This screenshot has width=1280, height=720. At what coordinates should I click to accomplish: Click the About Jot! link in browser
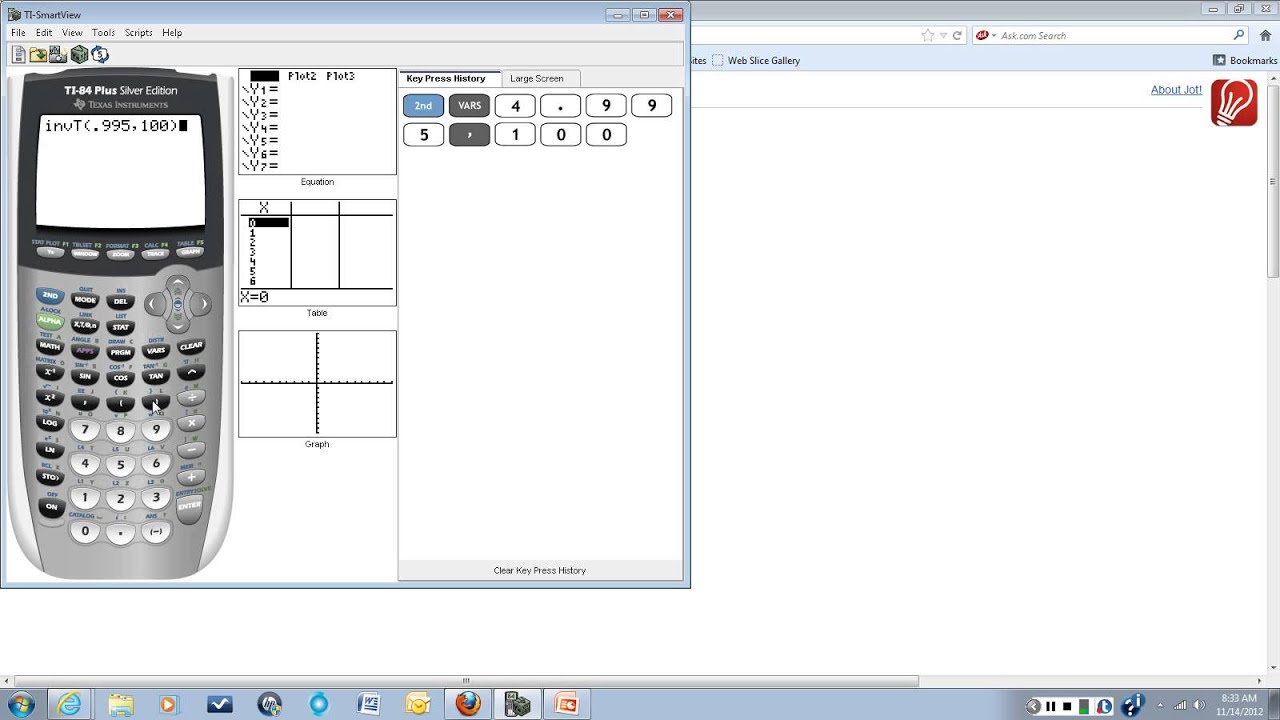[x=1176, y=90]
